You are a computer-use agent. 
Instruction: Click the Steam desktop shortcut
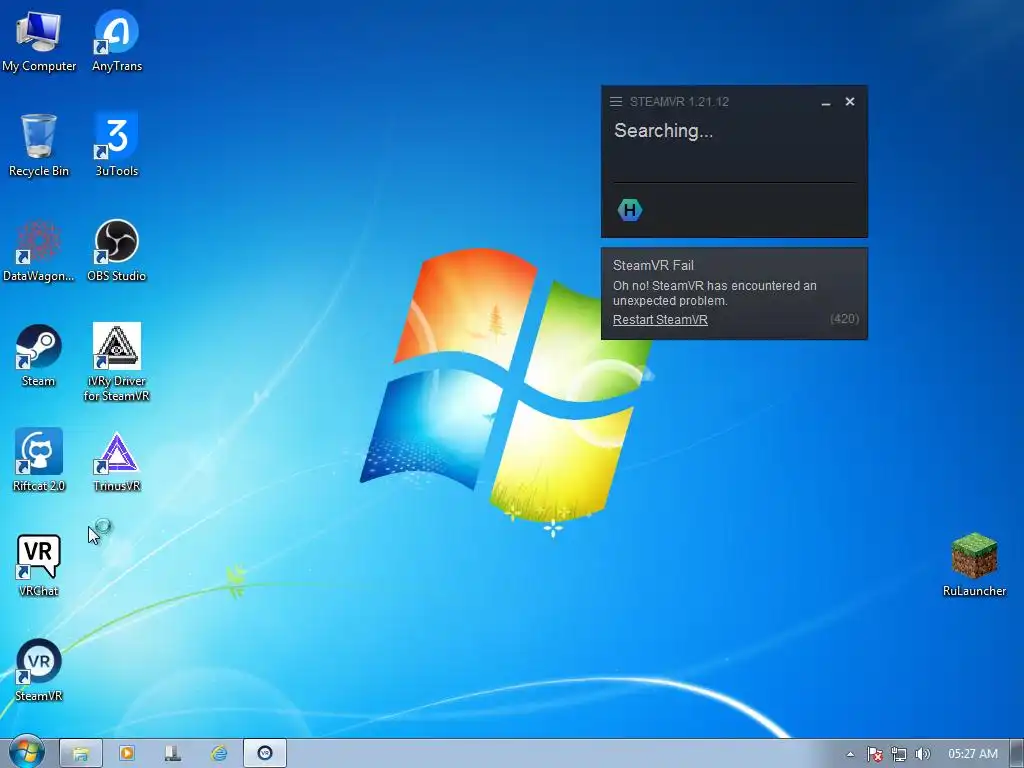click(39, 356)
